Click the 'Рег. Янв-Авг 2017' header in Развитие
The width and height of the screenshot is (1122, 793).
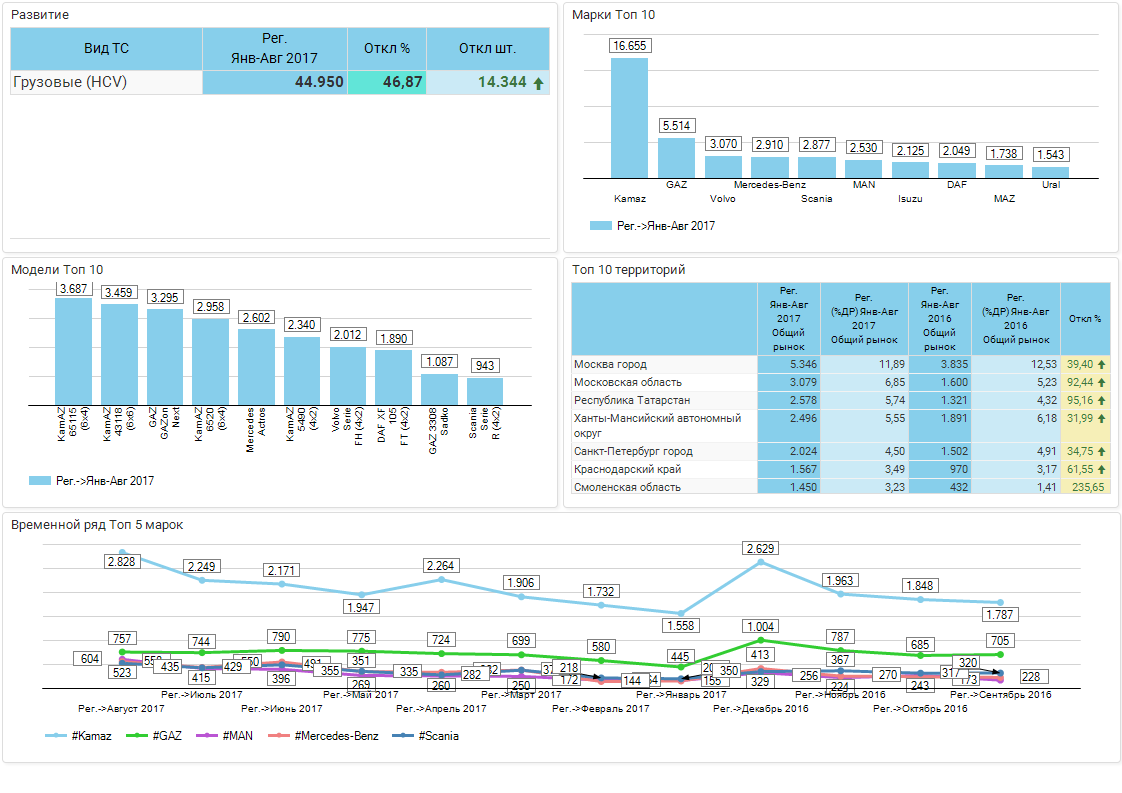click(x=275, y=49)
